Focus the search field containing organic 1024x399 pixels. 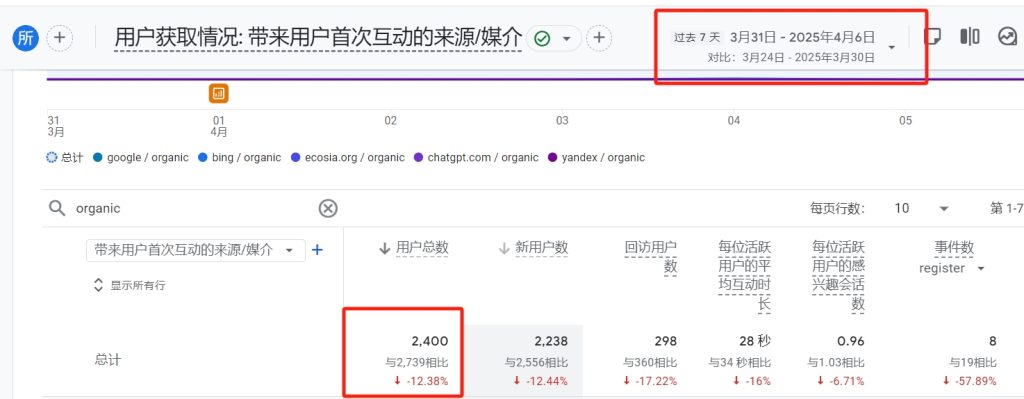point(193,208)
